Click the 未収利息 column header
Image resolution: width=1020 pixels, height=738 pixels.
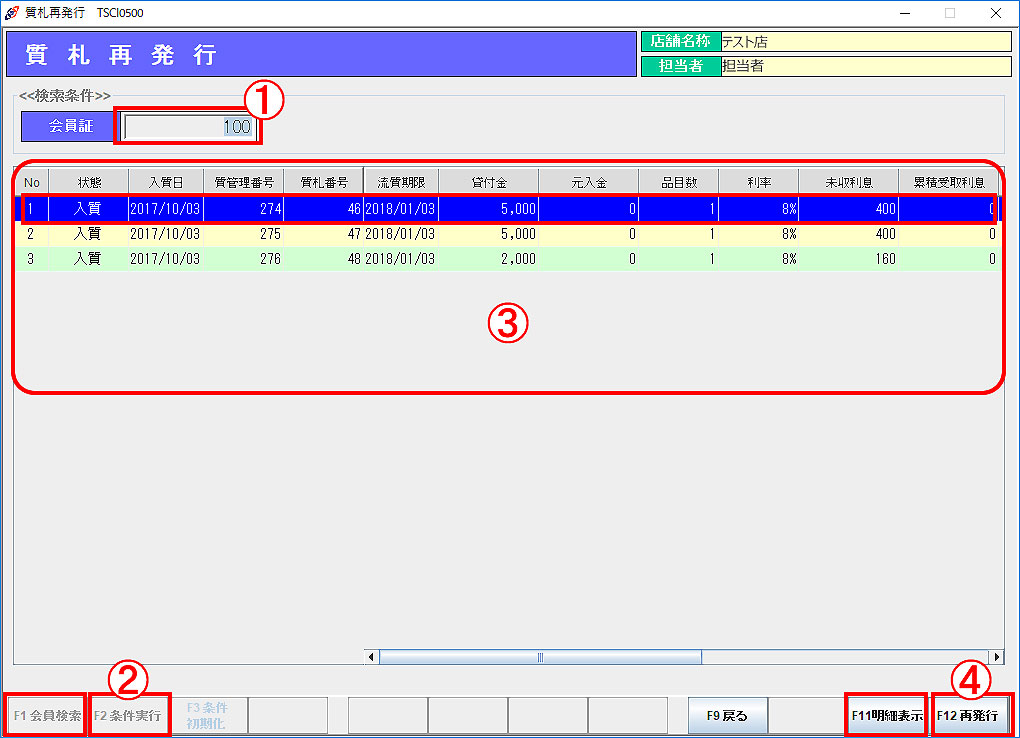point(848,182)
